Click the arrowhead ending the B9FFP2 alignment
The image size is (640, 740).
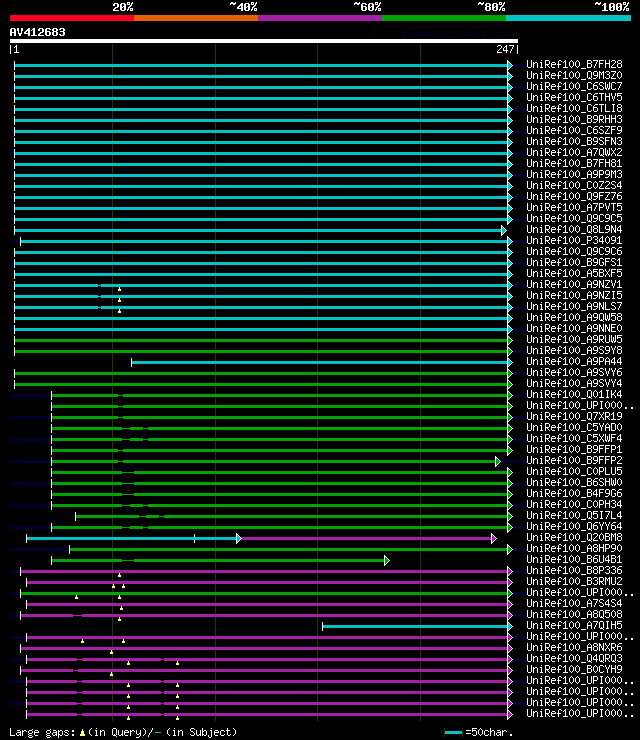coord(497,462)
